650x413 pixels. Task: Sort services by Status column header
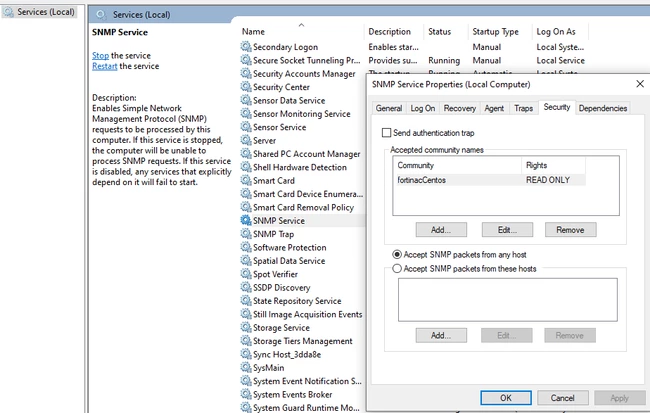pyautogui.click(x=446, y=32)
